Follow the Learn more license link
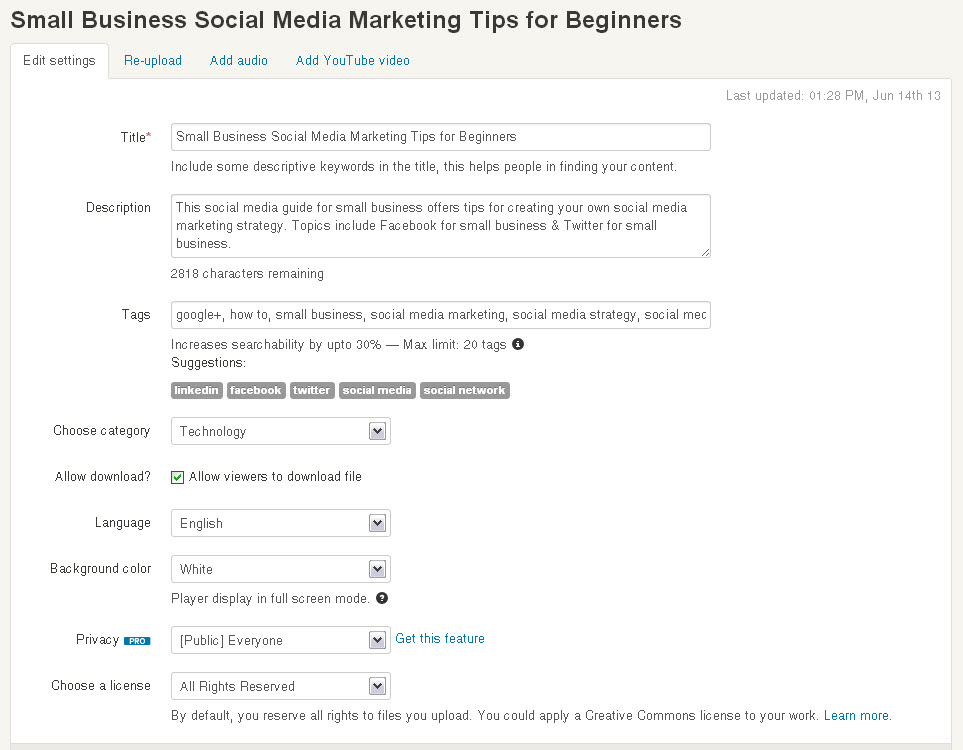 [x=857, y=716]
